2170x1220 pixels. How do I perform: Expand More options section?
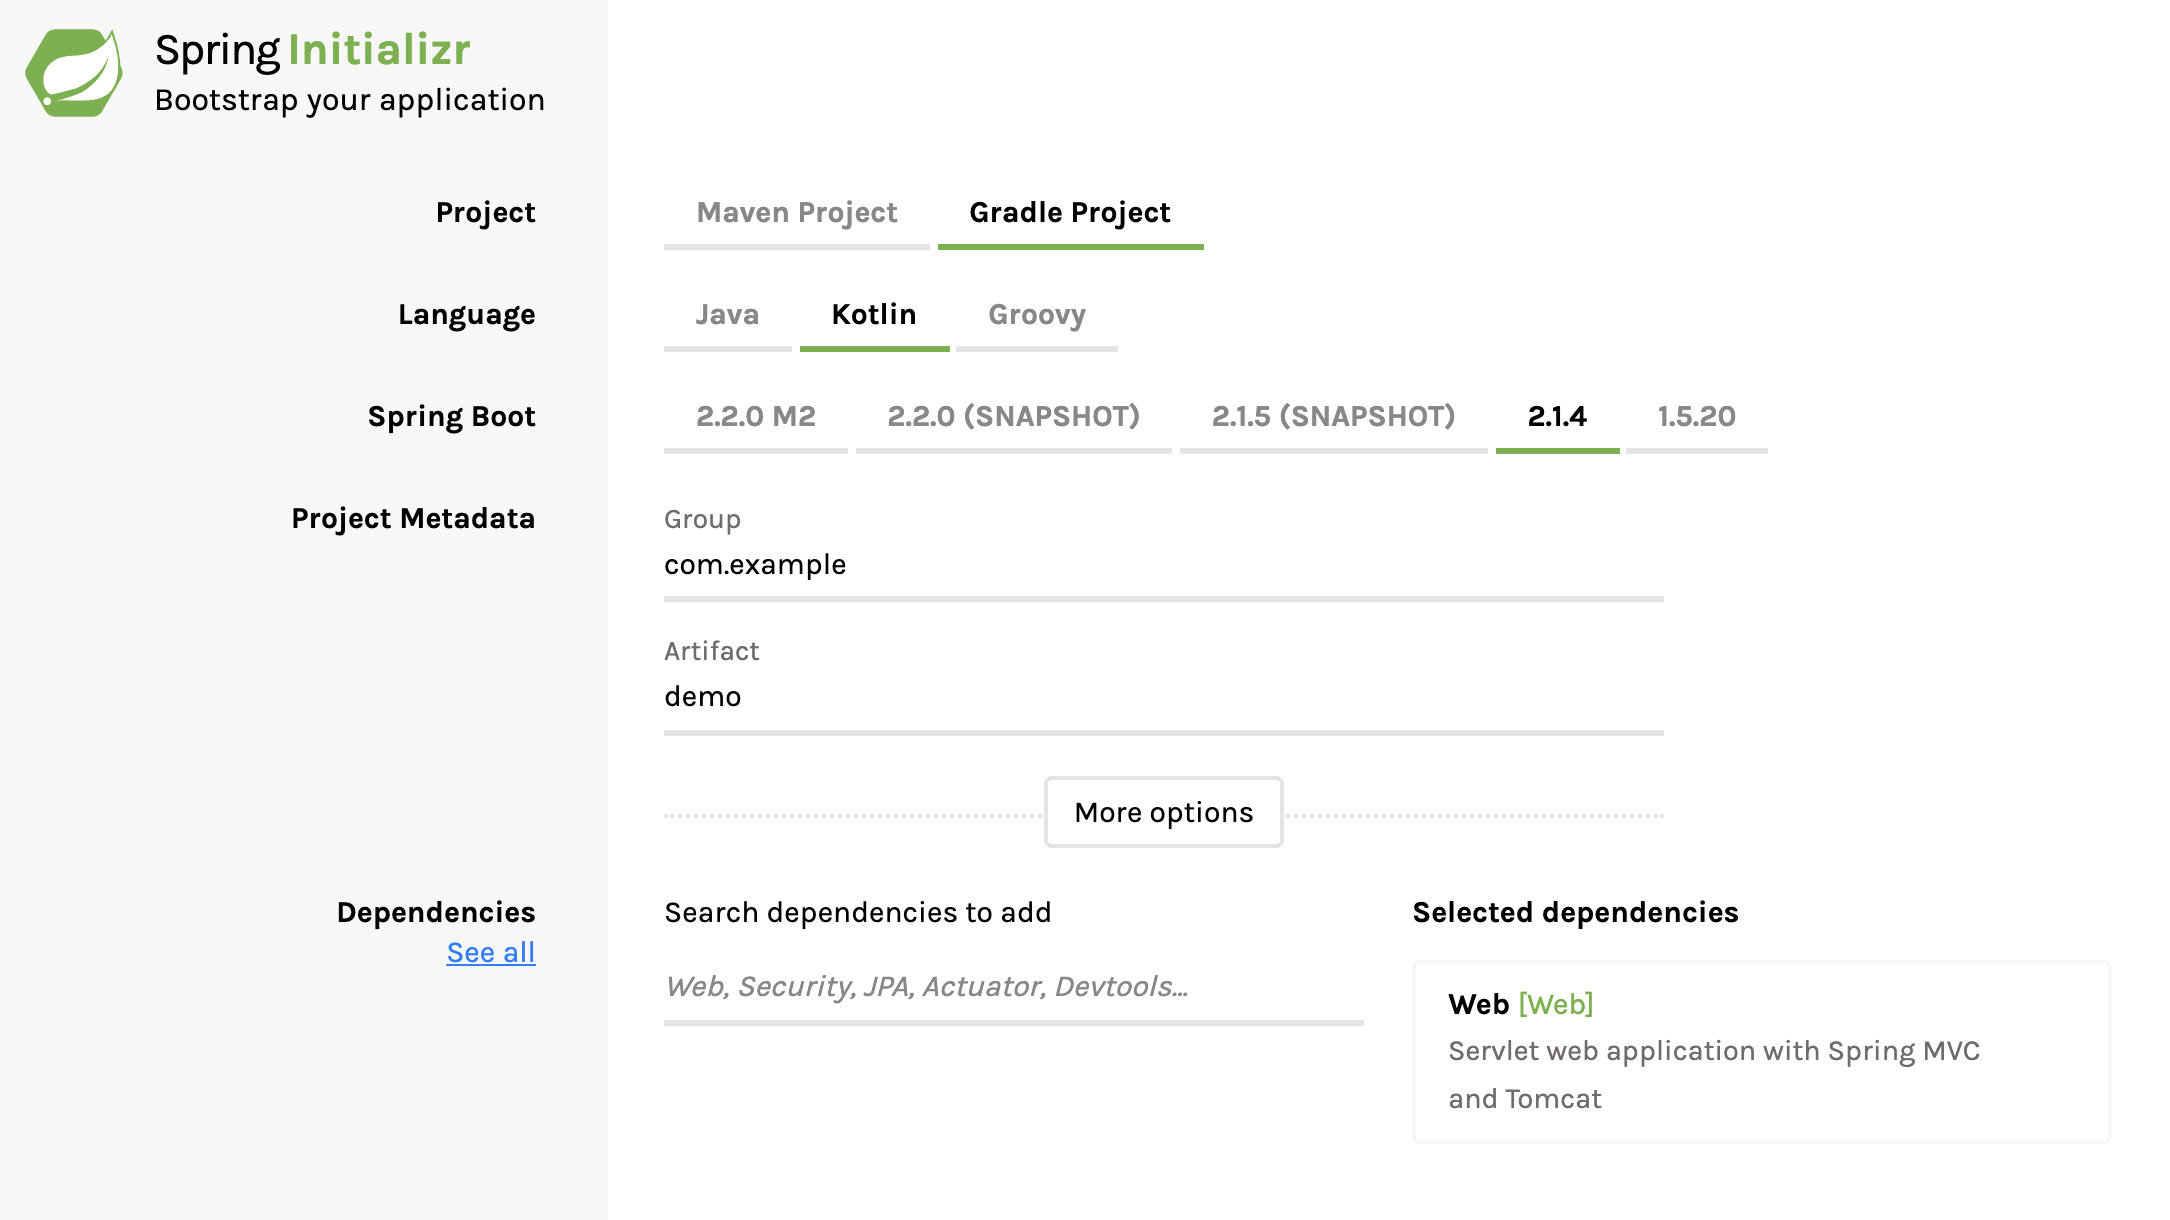click(1164, 812)
